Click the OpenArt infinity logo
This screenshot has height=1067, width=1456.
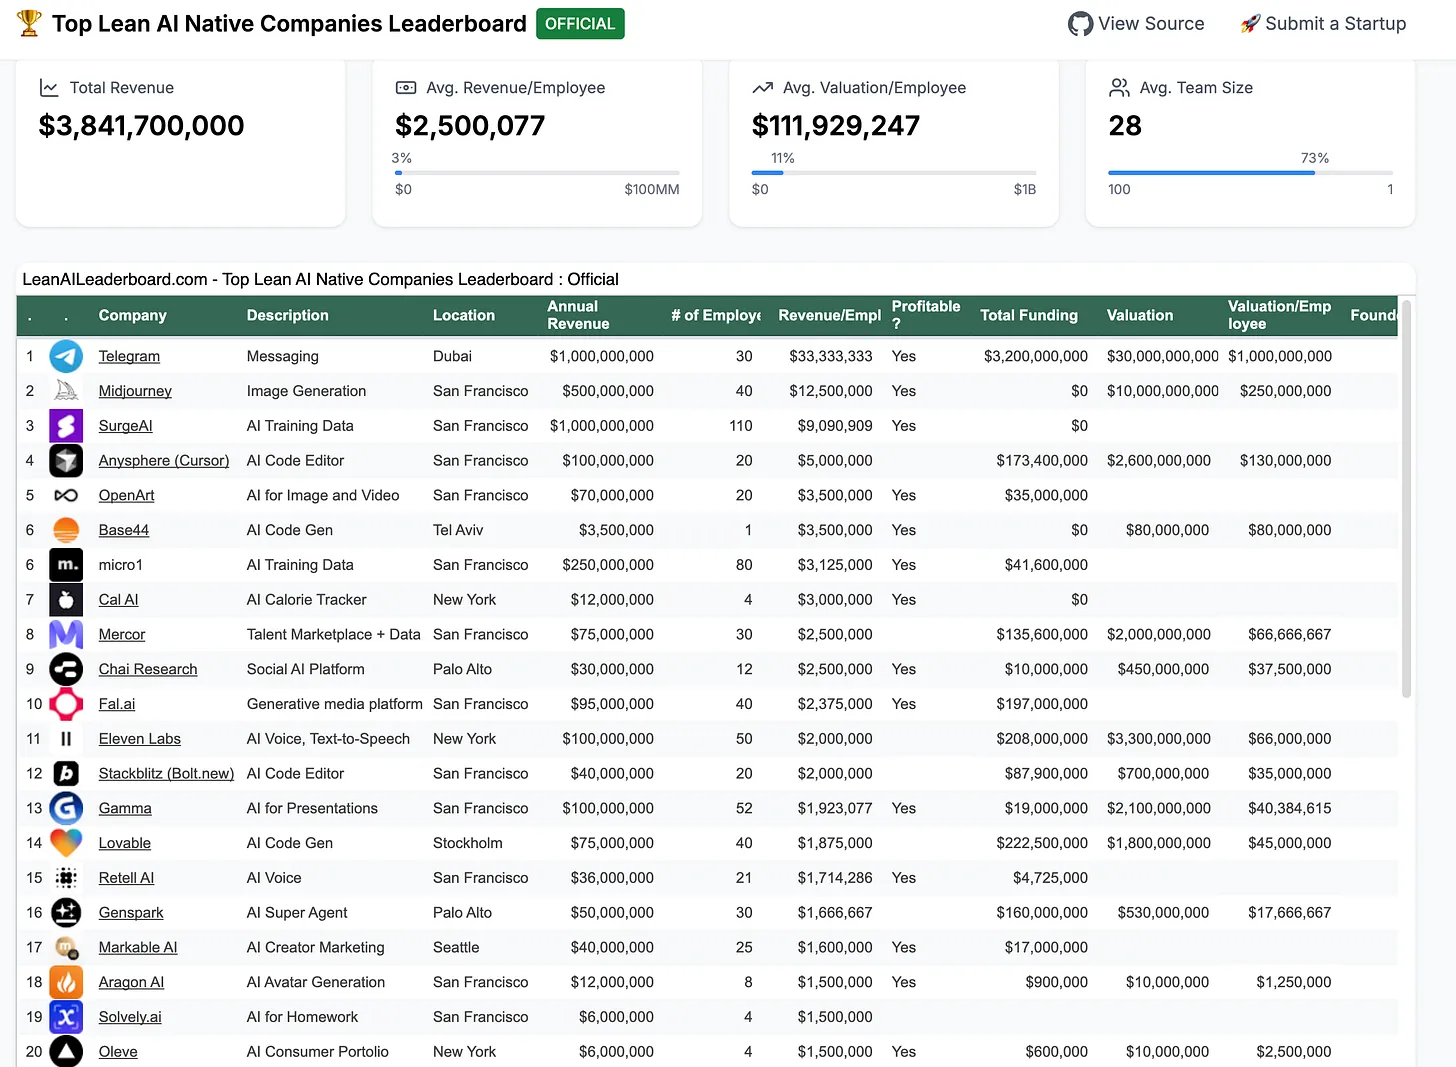66,495
